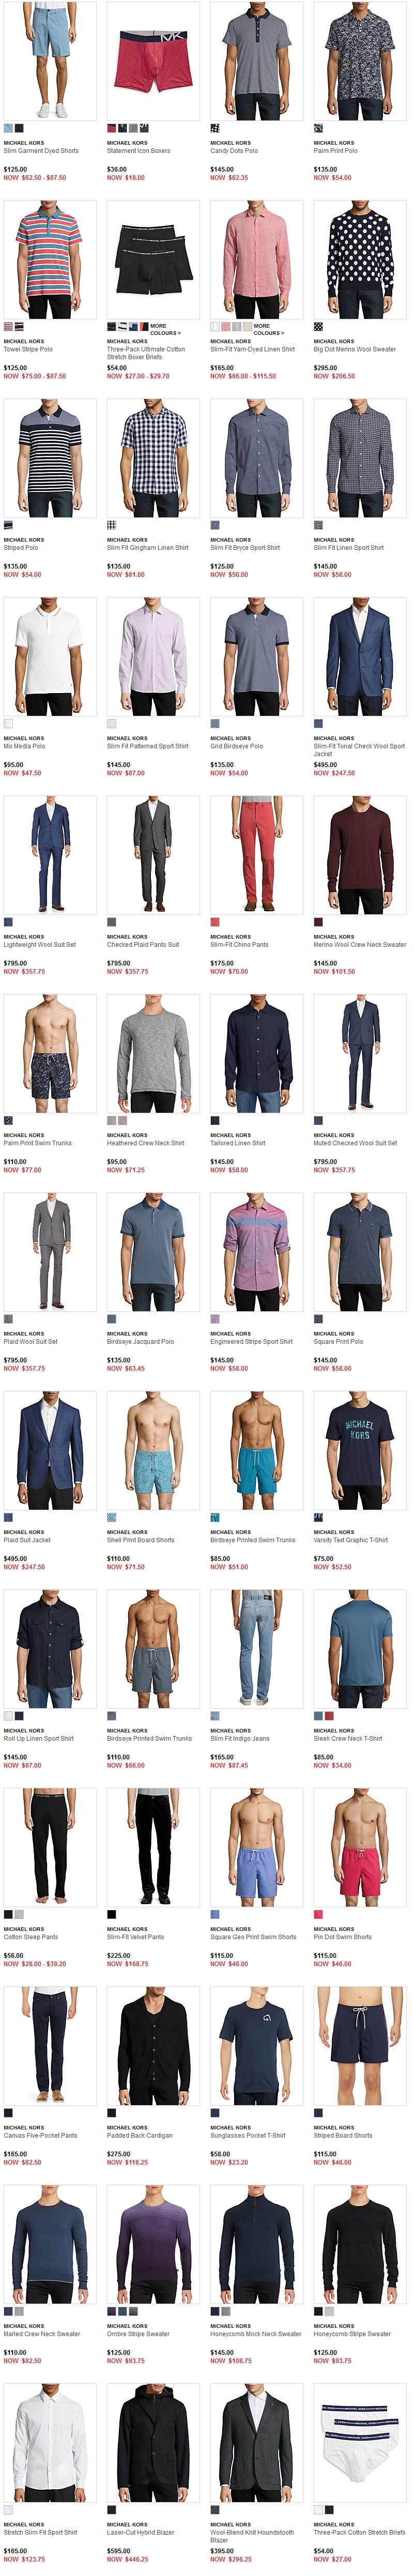Select a grey swatch under Heathered Crew Neck Shirt
The height and width of the screenshot is (2576, 414).
pyautogui.click(x=111, y=1120)
